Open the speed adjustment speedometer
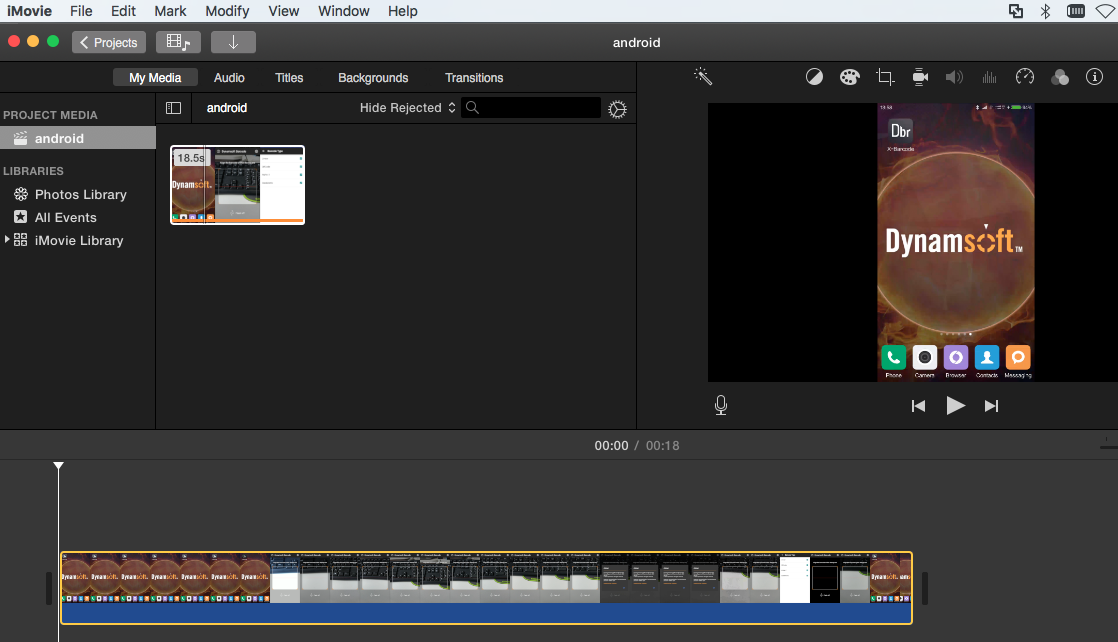 click(x=1024, y=77)
